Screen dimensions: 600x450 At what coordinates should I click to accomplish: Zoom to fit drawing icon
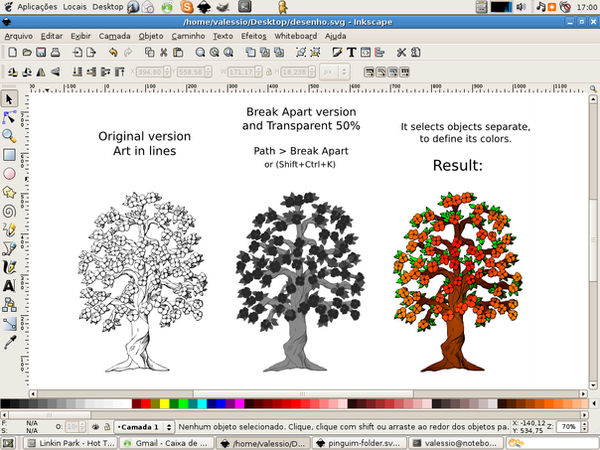pos(214,52)
